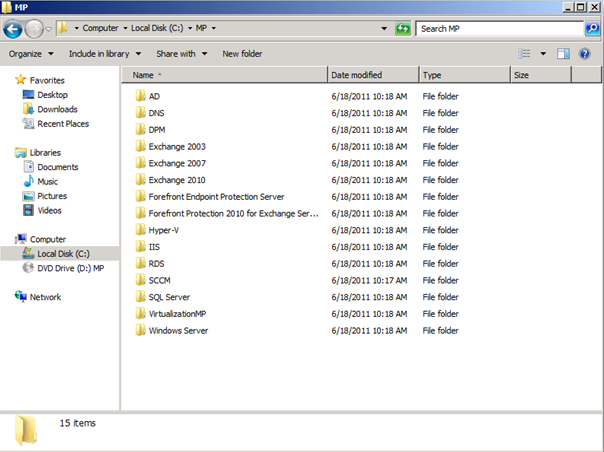
Task: Open the view options dropdown arrow
Action: [x=543, y=54]
